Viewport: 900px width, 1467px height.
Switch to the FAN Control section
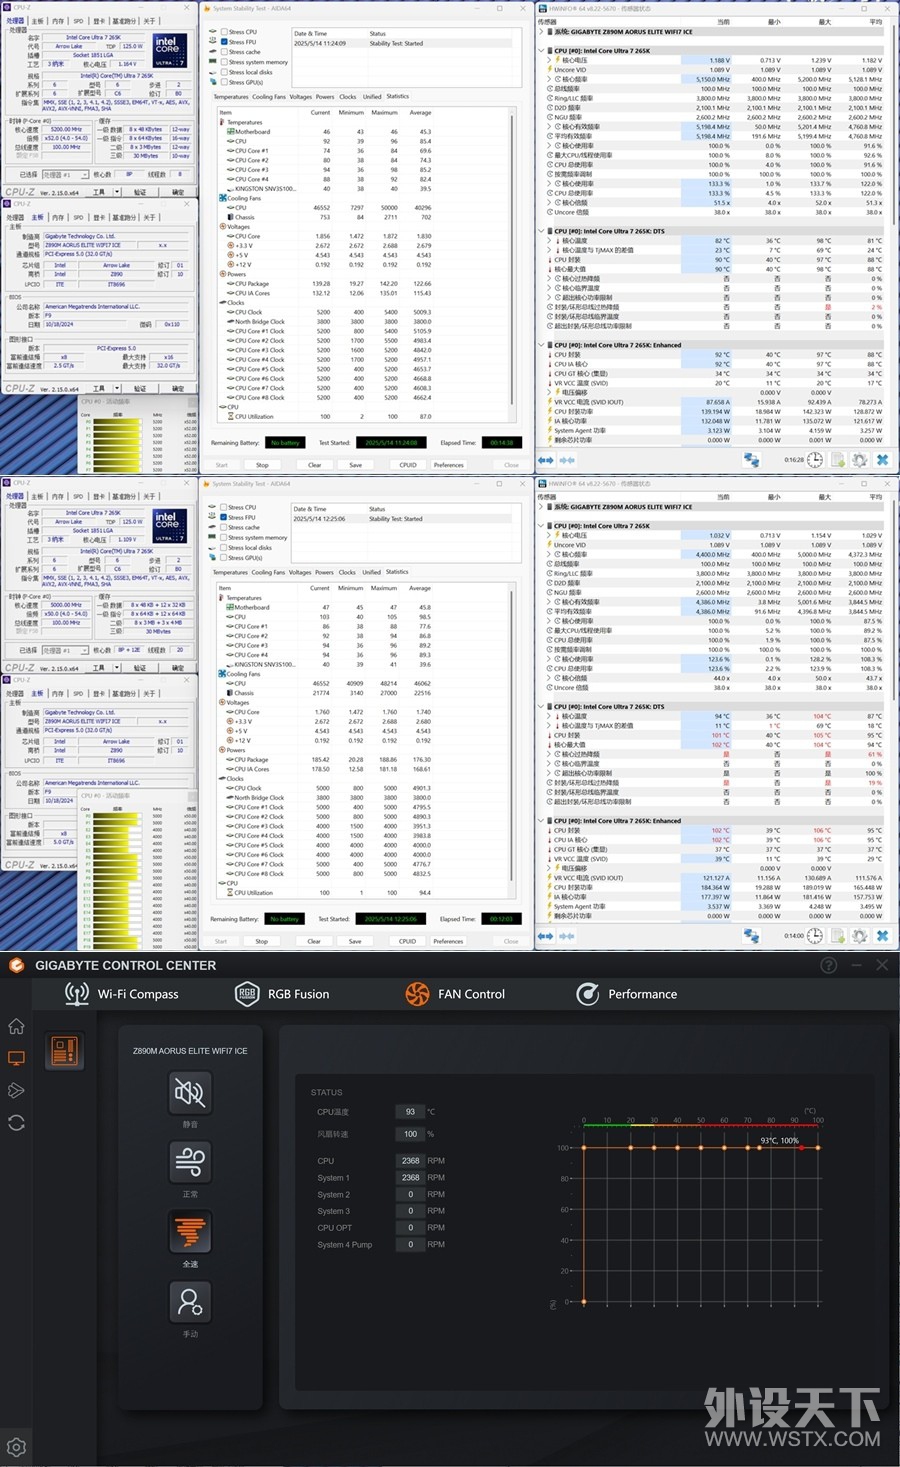(x=455, y=994)
